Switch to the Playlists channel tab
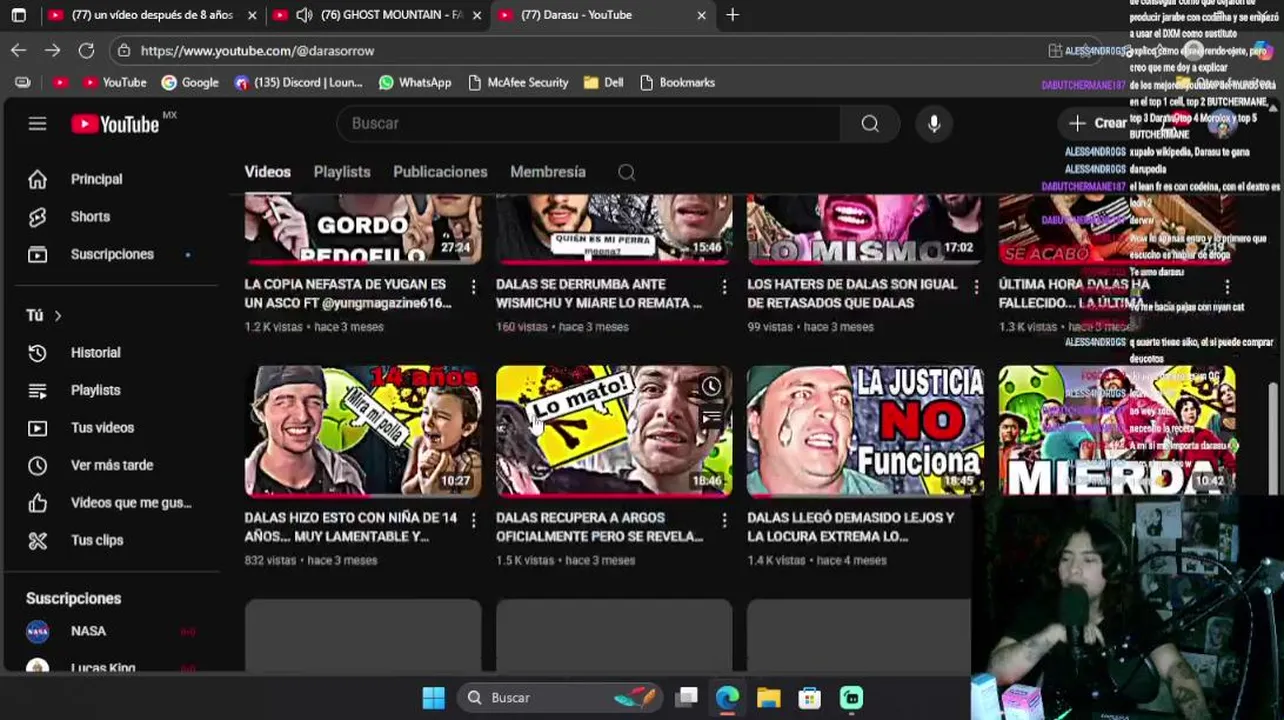Viewport: 1284px width, 720px height. pos(342,172)
